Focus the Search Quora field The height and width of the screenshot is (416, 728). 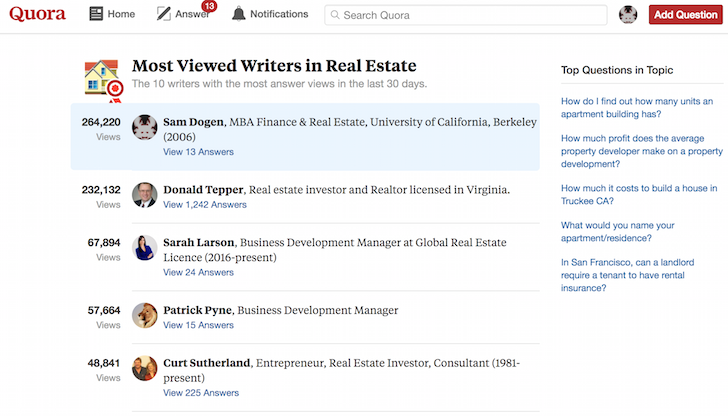click(x=466, y=15)
